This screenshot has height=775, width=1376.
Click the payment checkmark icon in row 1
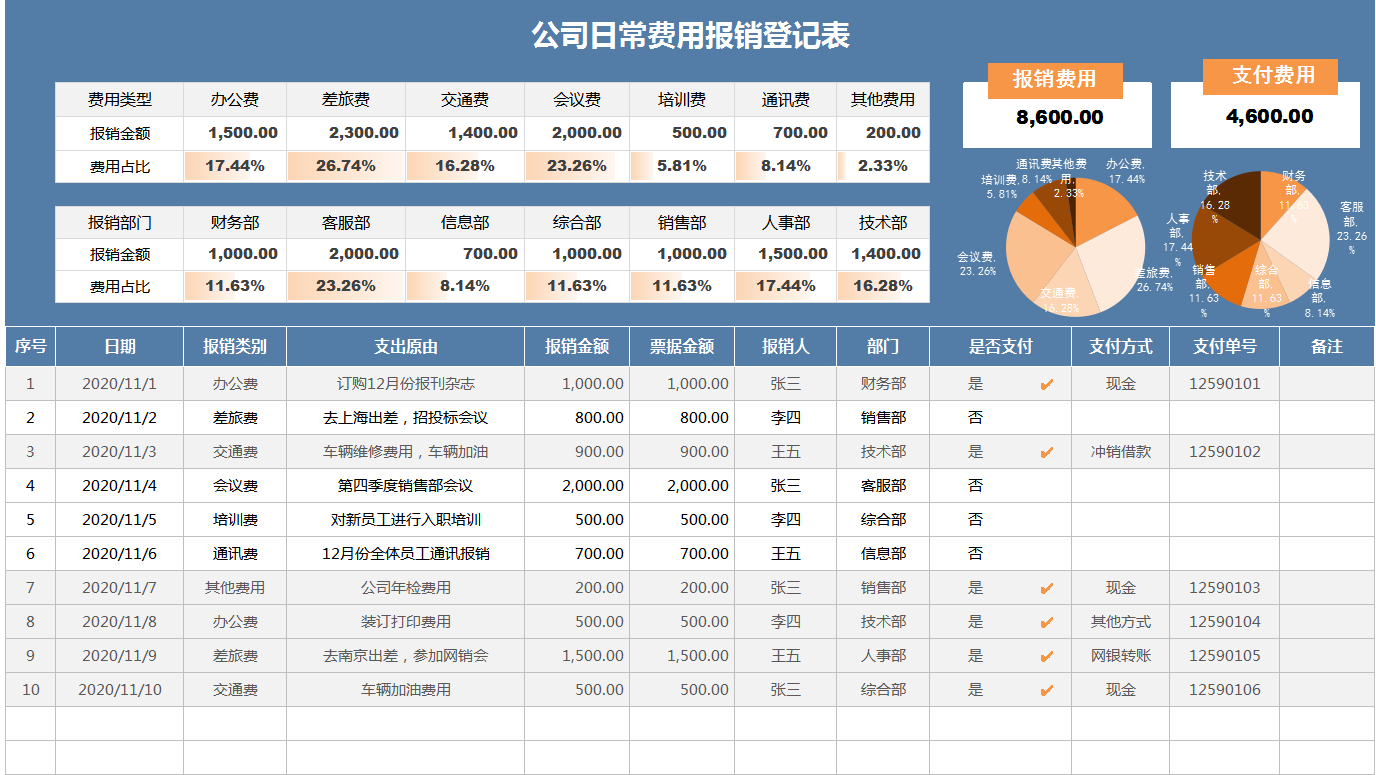1046,383
